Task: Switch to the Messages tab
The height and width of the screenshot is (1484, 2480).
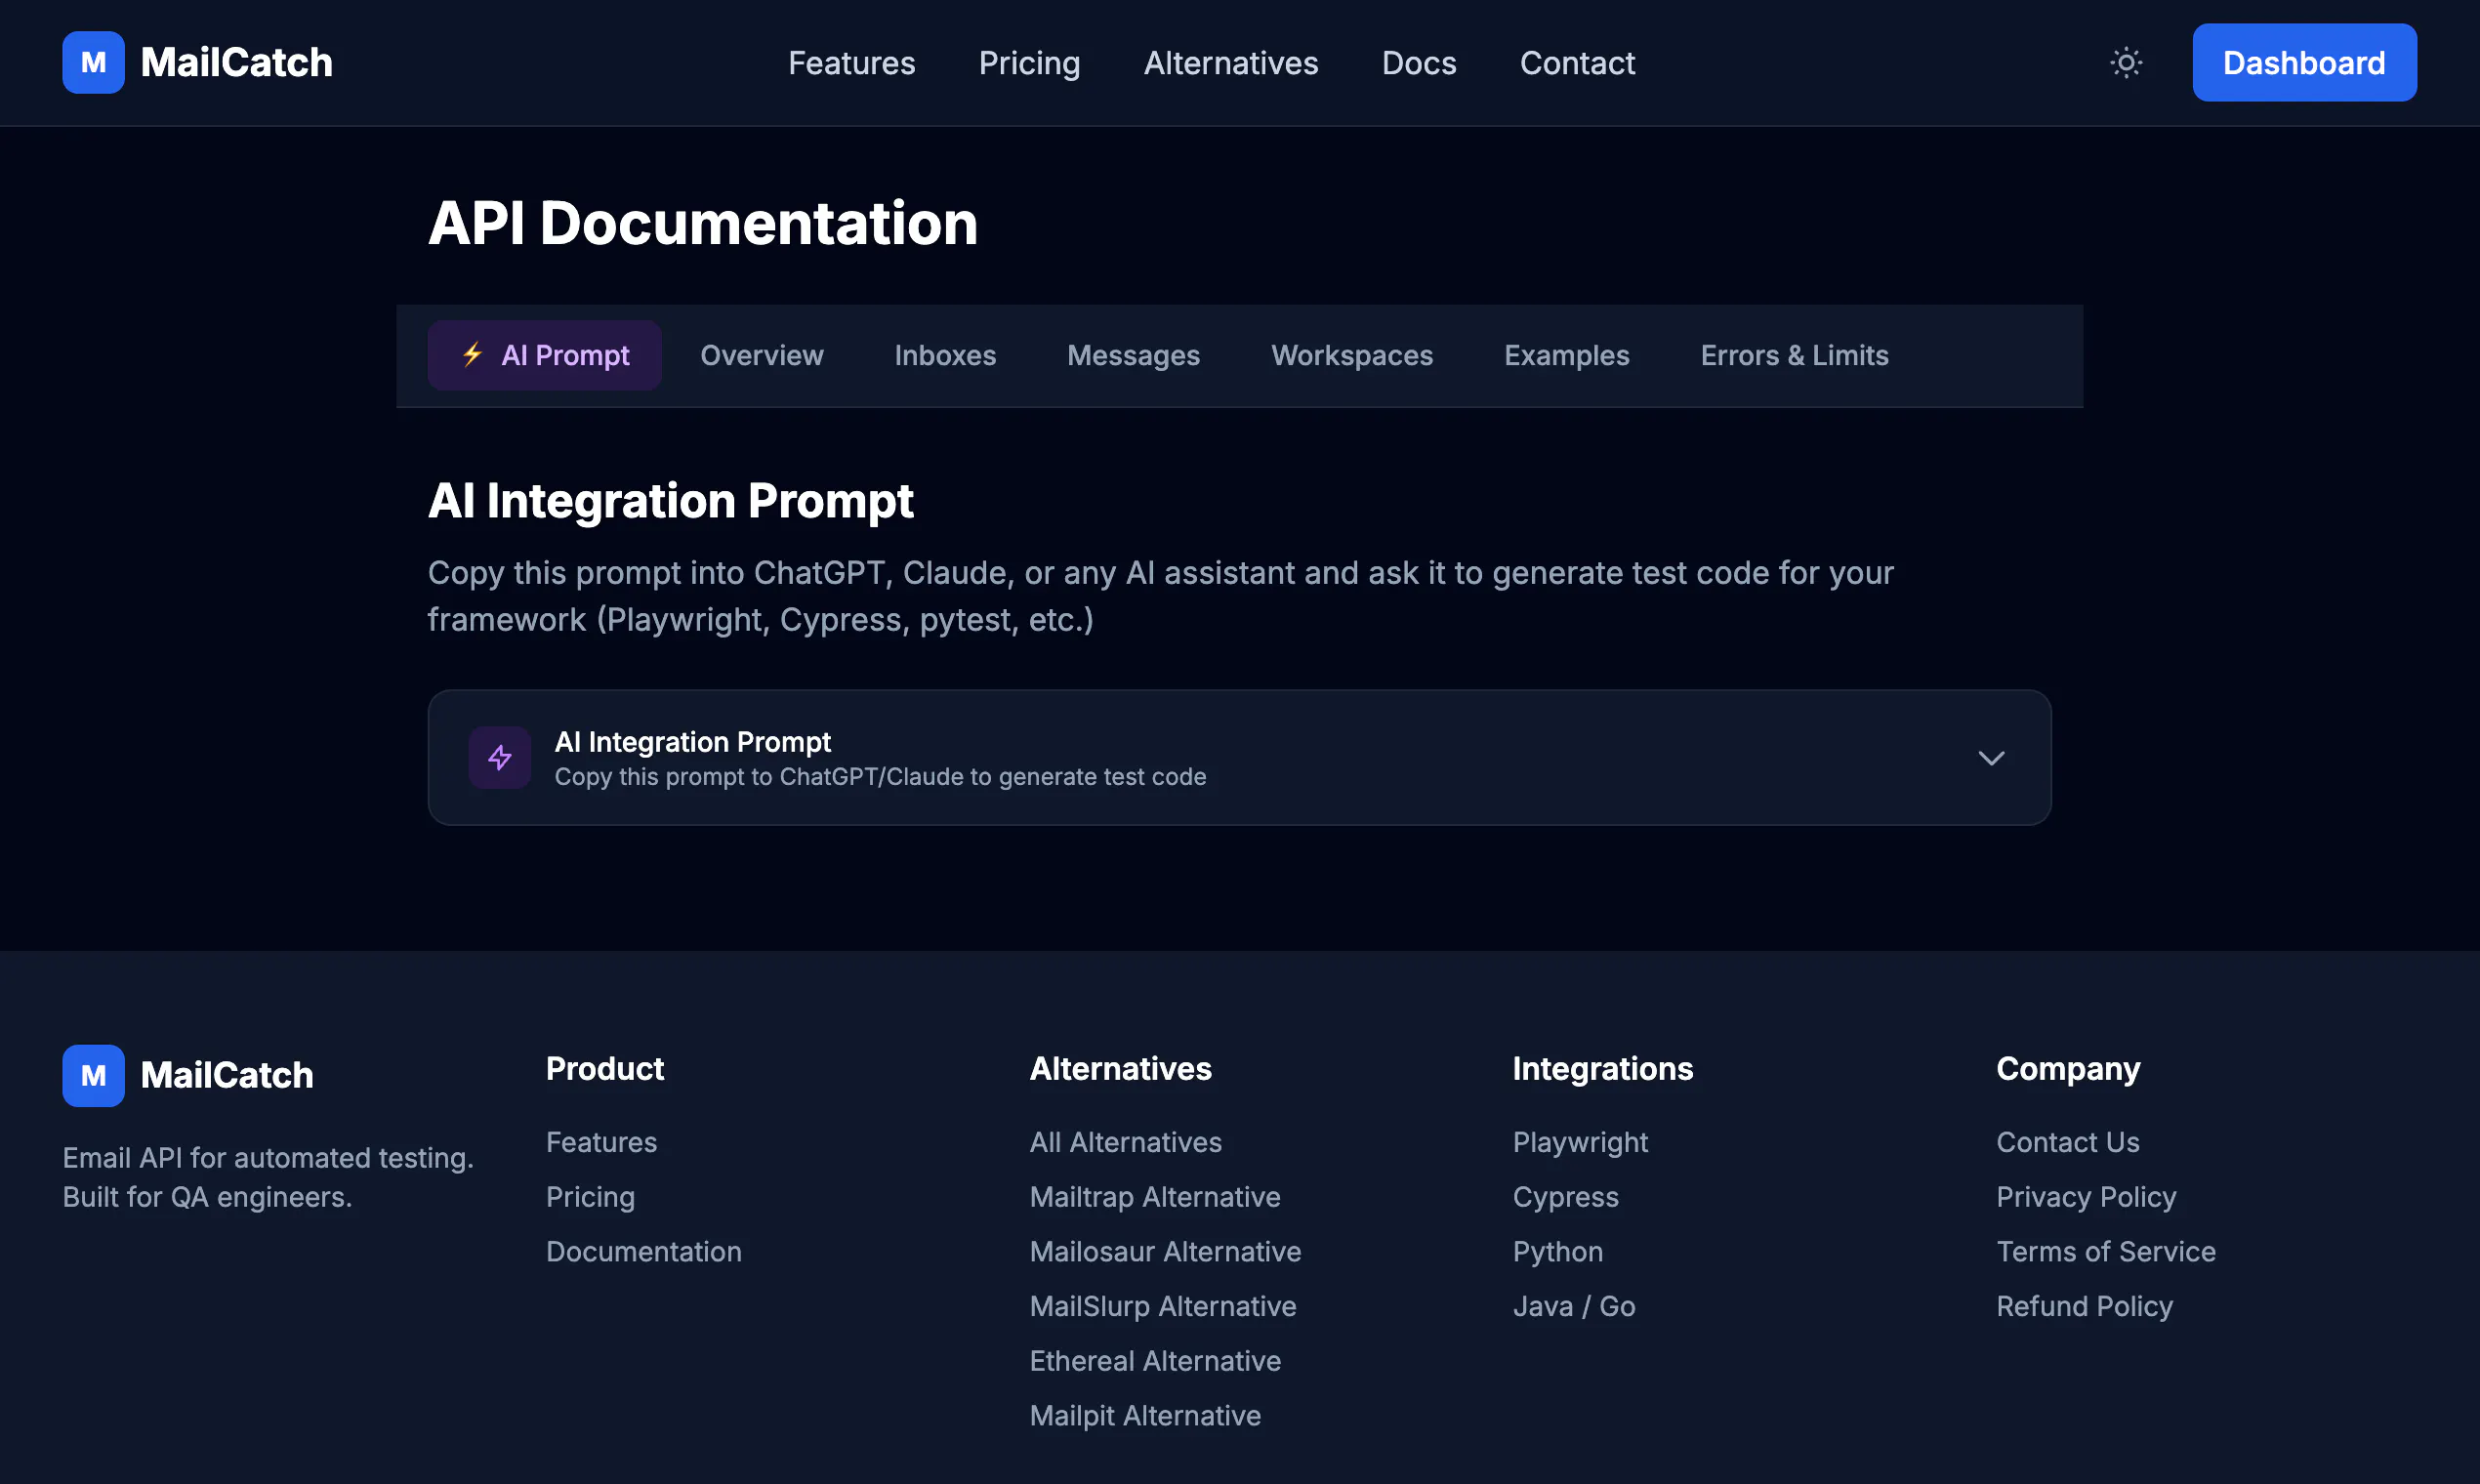Action: click(1133, 355)
